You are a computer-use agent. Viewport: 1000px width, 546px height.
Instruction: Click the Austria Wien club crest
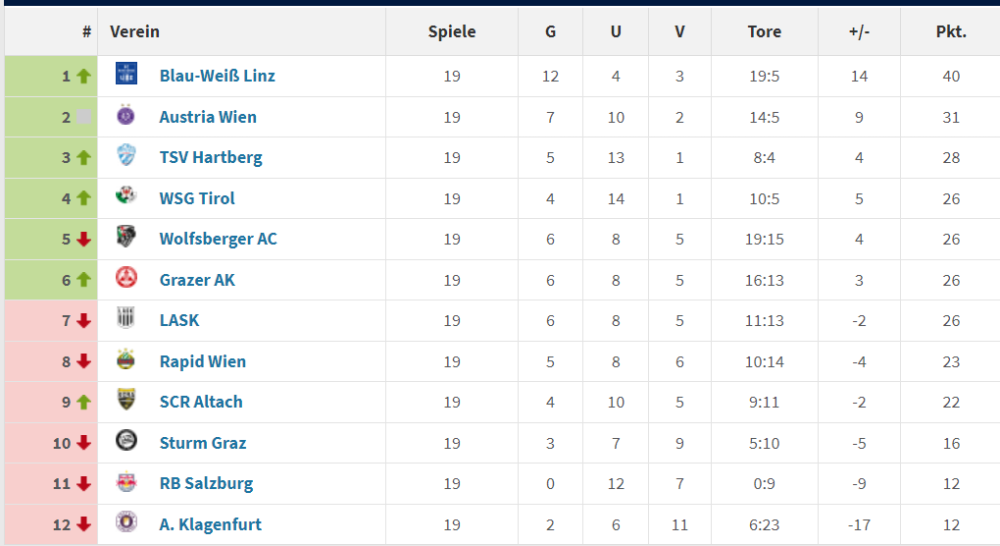pyautogui.click(x=126, y=116)
